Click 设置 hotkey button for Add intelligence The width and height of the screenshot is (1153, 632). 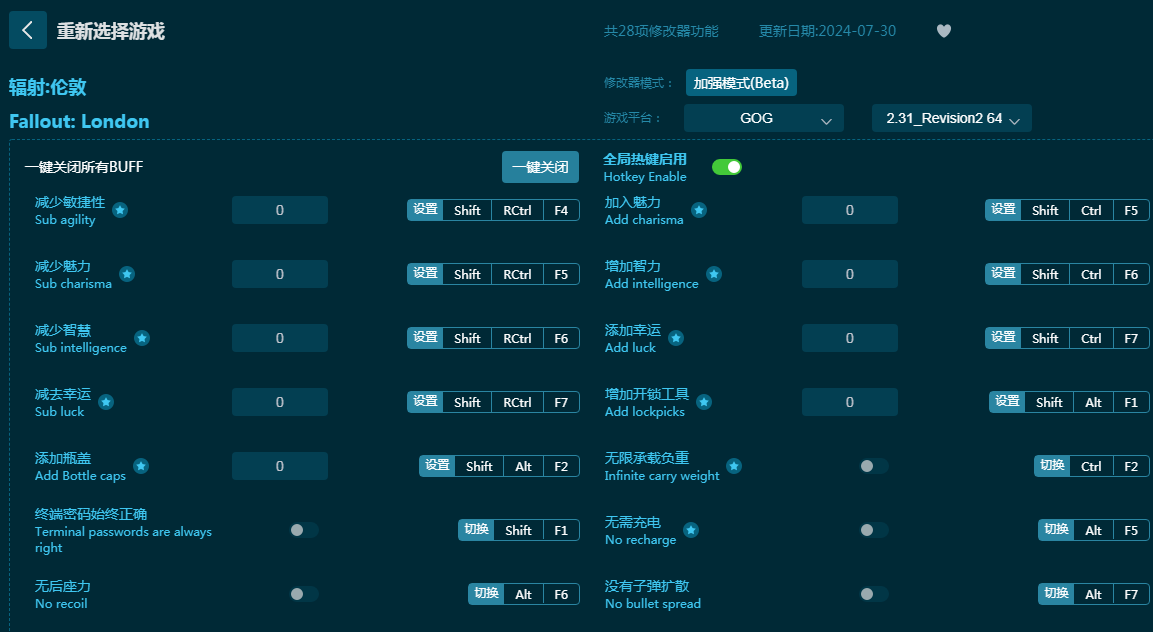[1004, 274]
